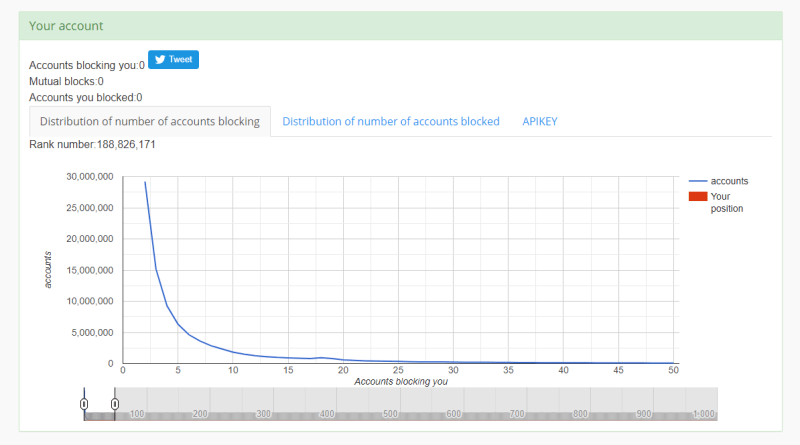
Task: Click the red Your position legend swatch
Action: point(698,197)
